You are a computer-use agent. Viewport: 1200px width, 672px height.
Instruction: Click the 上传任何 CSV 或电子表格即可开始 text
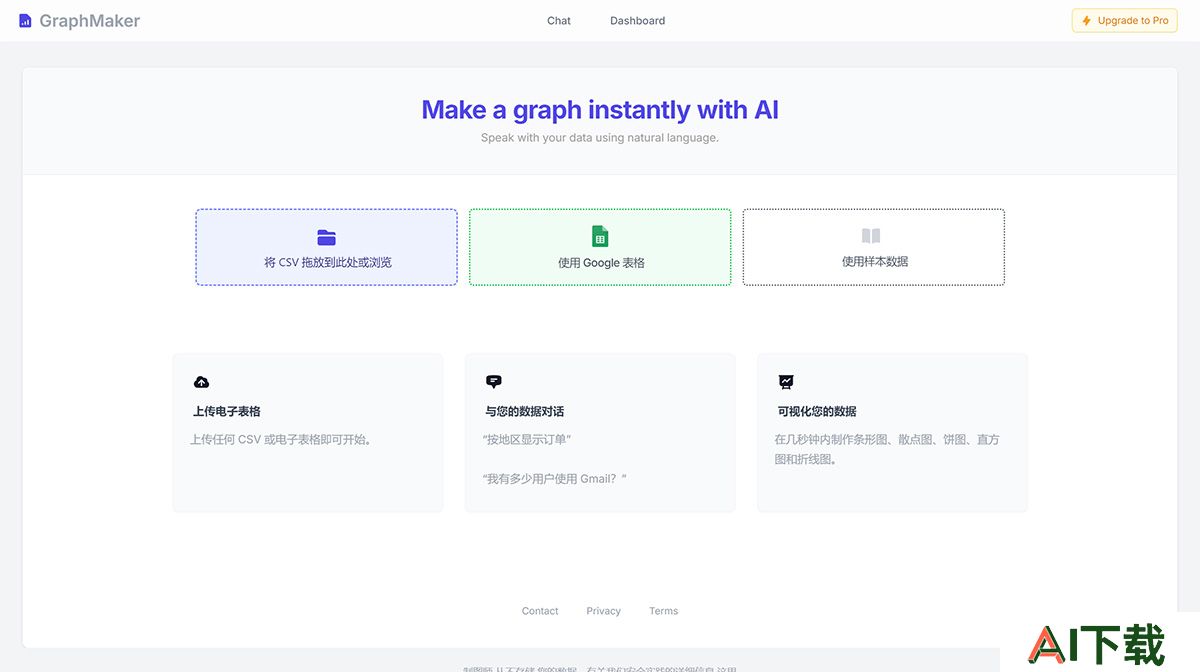click(x=281, y=440)
